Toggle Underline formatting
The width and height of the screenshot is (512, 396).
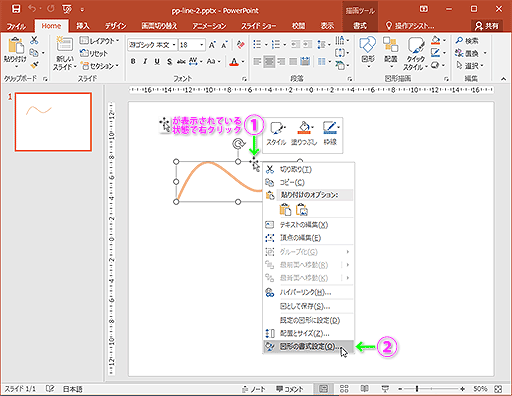coord(157,61)
